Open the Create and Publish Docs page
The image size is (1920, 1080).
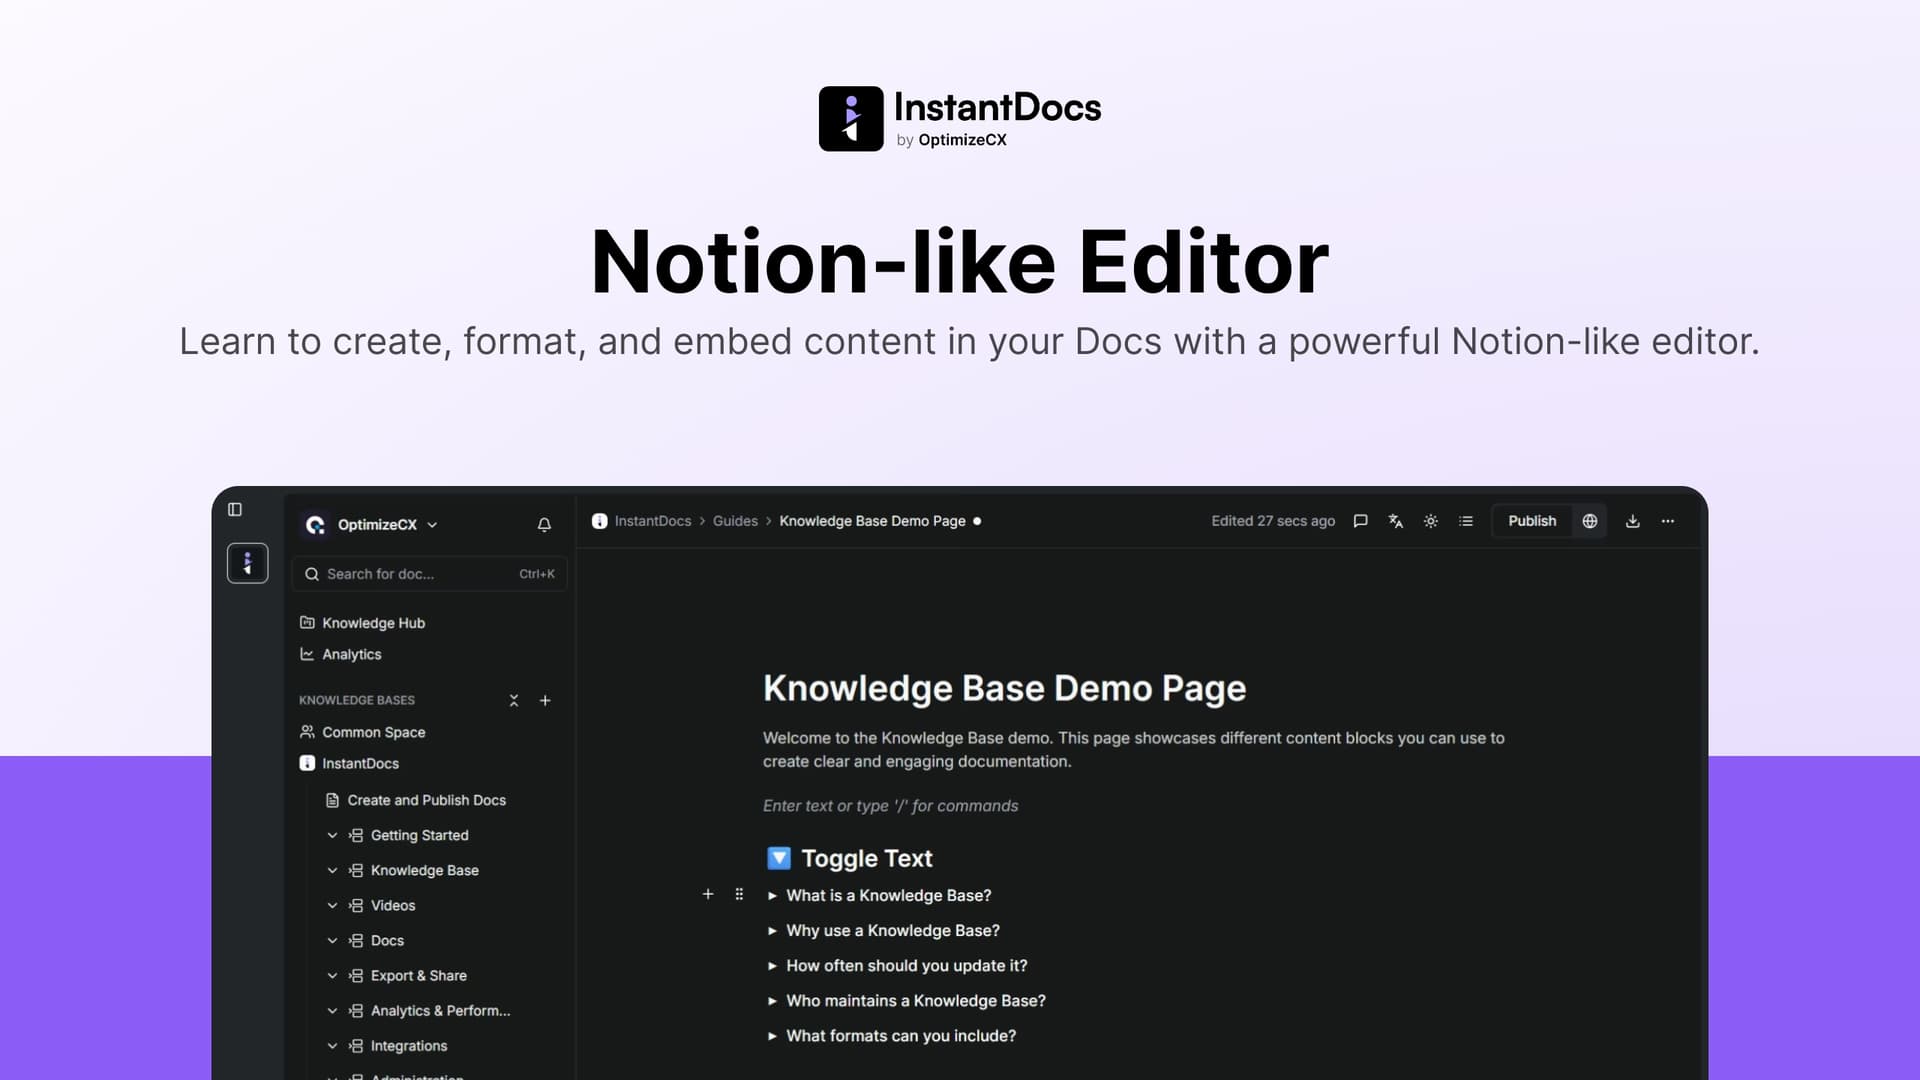(426, 800)
